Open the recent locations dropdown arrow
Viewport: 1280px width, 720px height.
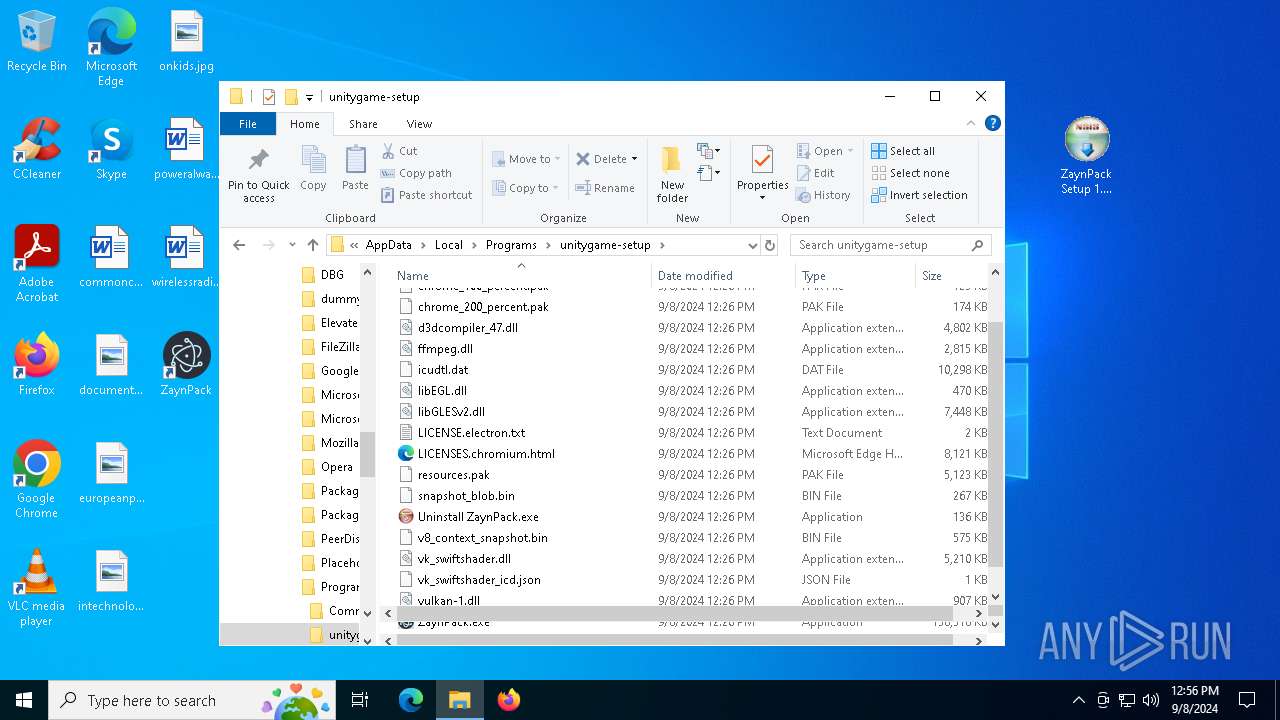[292, 245]
